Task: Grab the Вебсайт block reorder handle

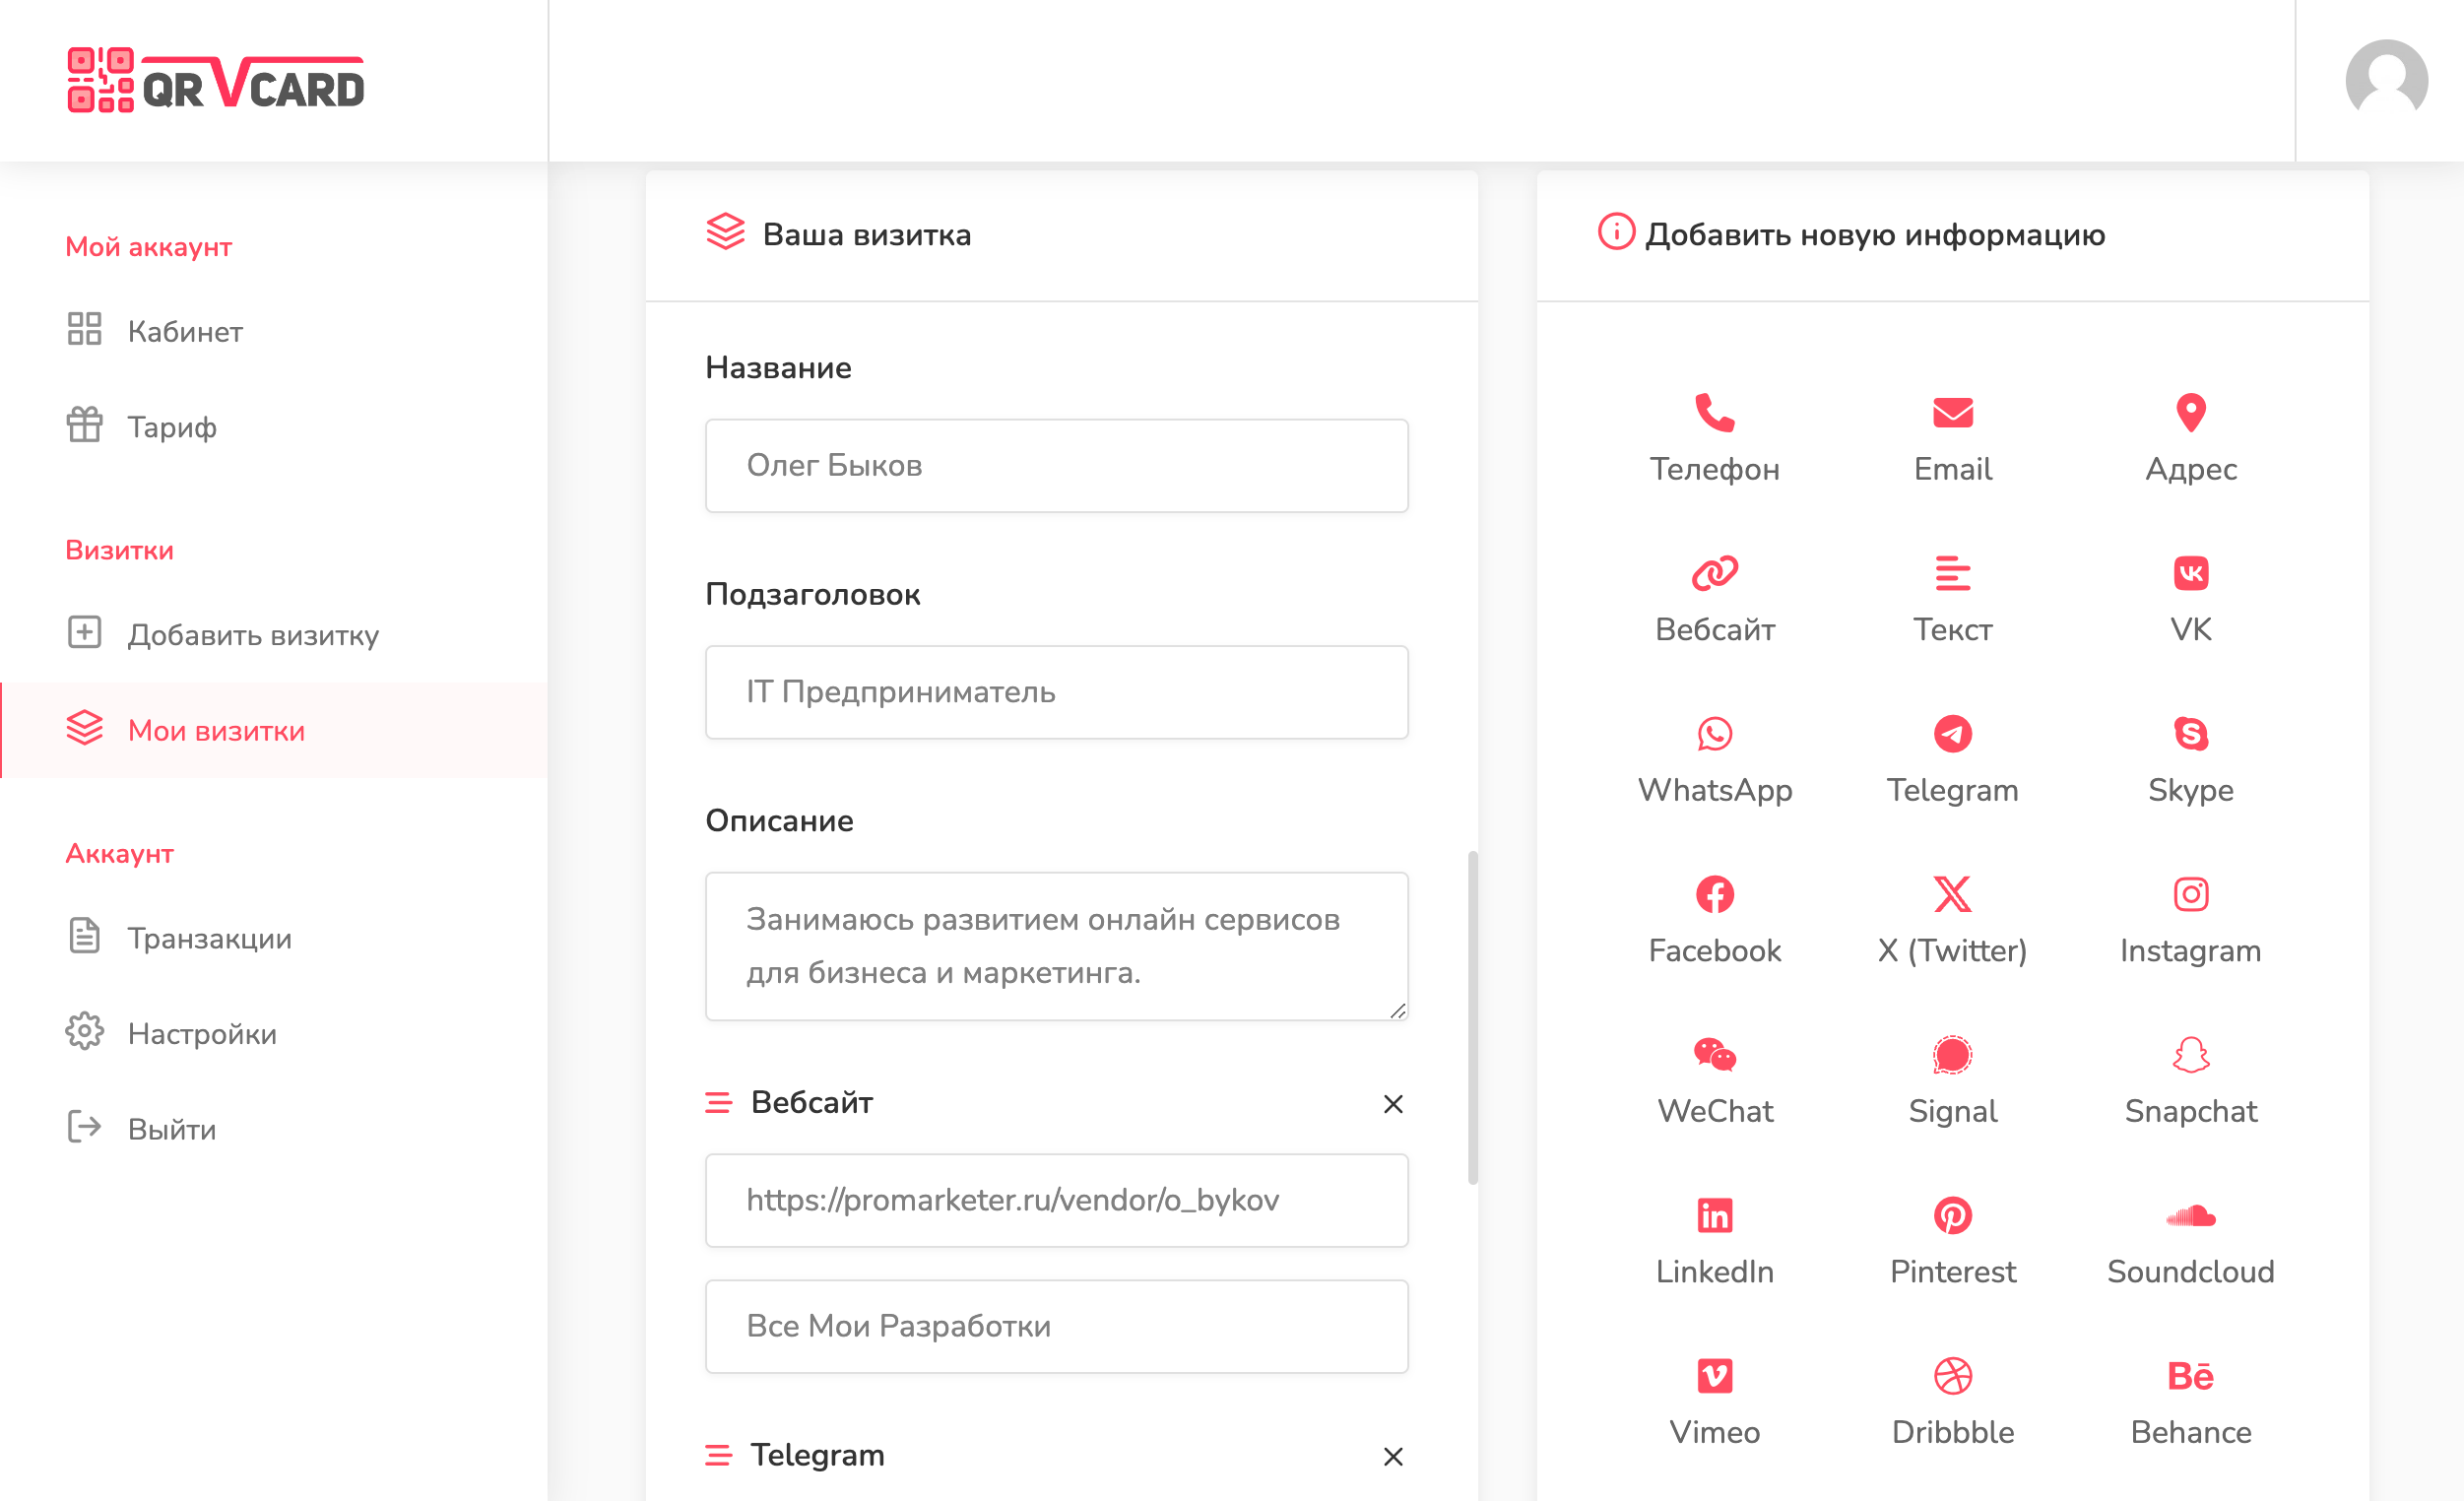Action: (x=718, y=1103)
